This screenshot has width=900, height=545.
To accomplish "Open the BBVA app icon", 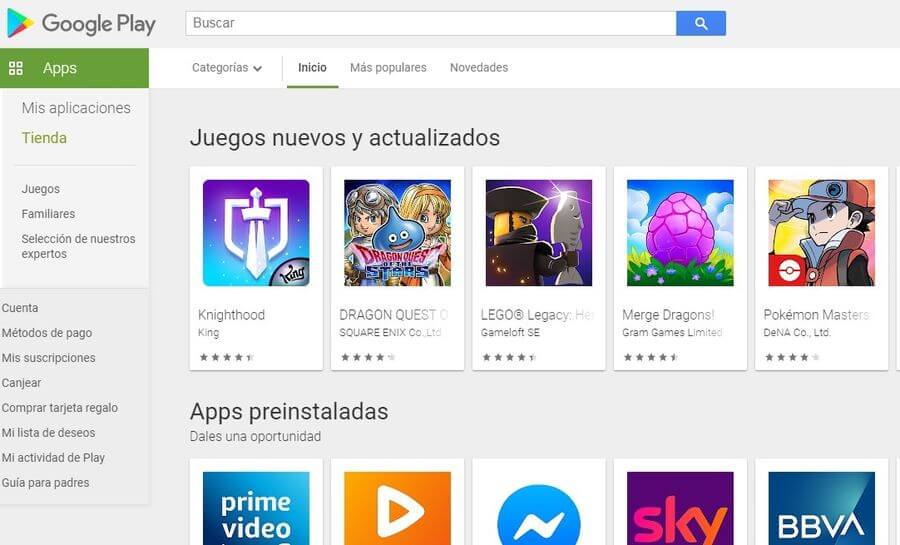I will coord(821,508).
